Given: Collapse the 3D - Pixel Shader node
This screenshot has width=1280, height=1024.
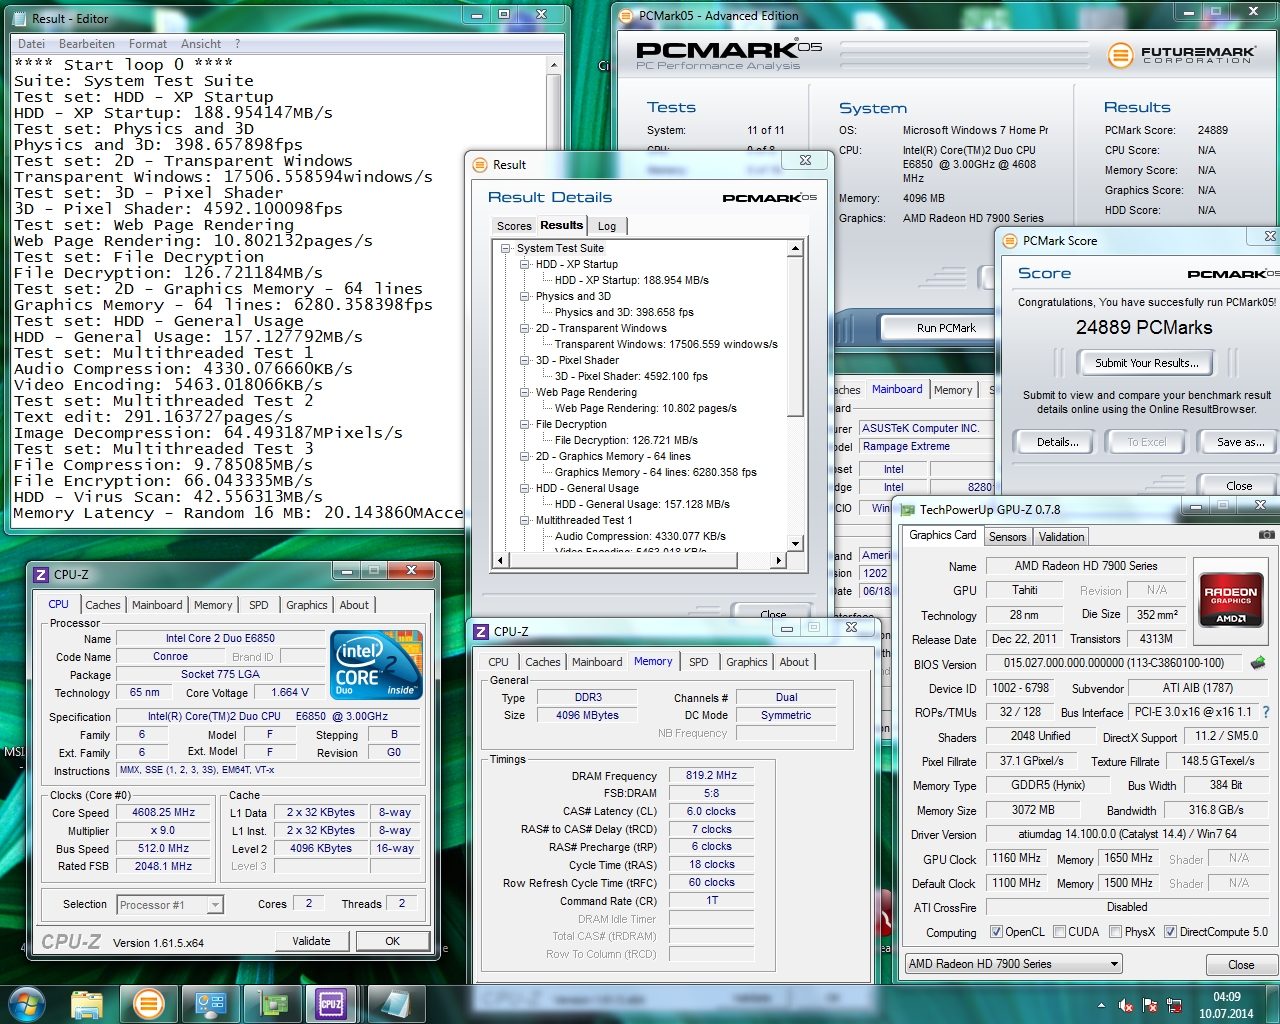Looking at the screenshot, I should tap(525, 360).
